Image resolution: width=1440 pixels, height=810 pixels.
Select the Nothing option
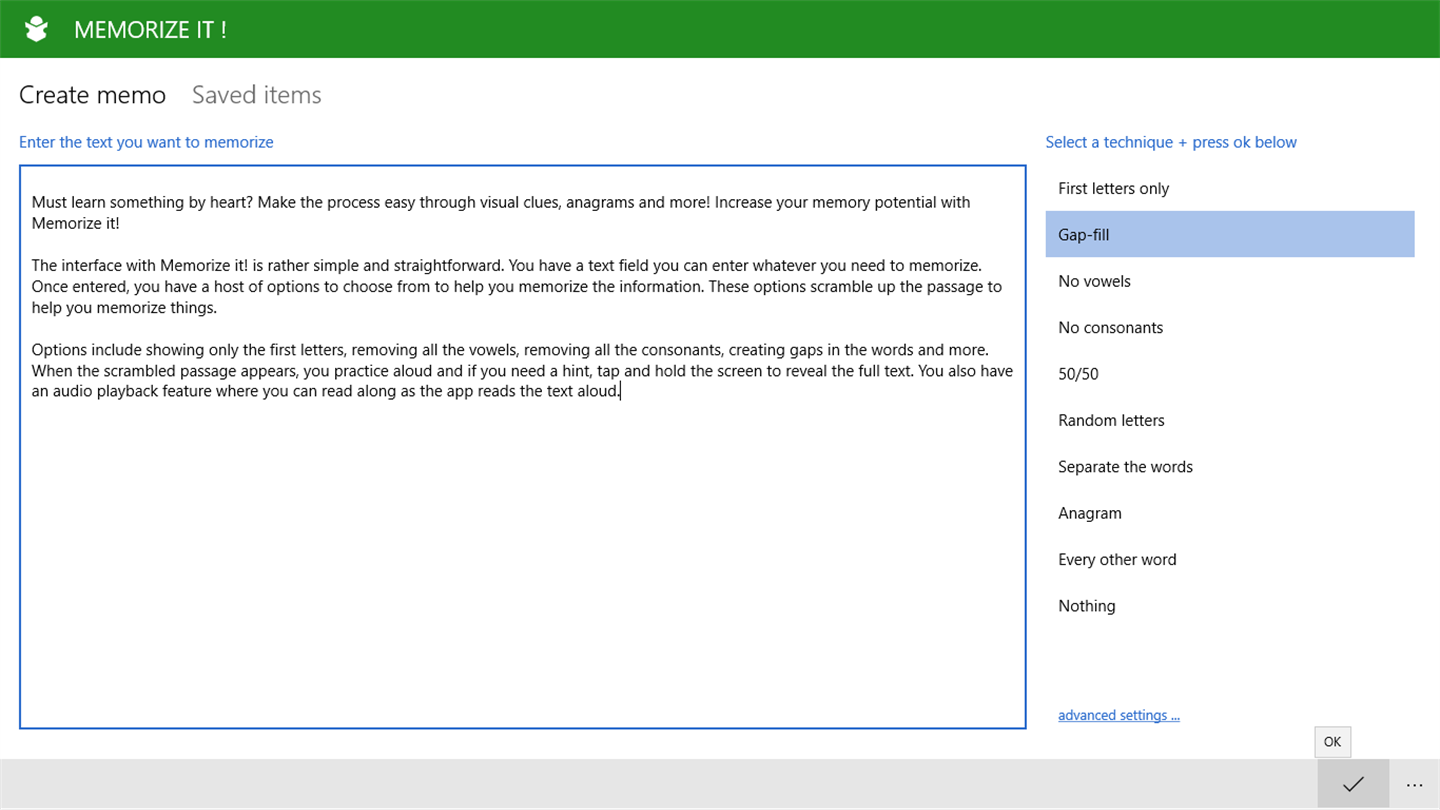[x=1230, y=606]
